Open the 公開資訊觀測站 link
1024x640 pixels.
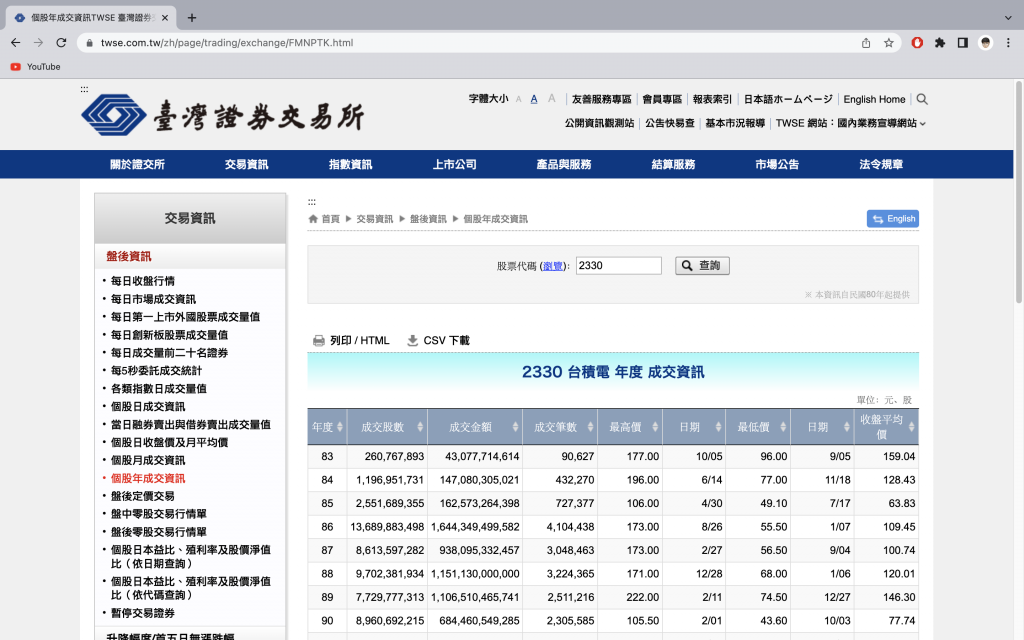pyautogui.click(x=600, y=123)
